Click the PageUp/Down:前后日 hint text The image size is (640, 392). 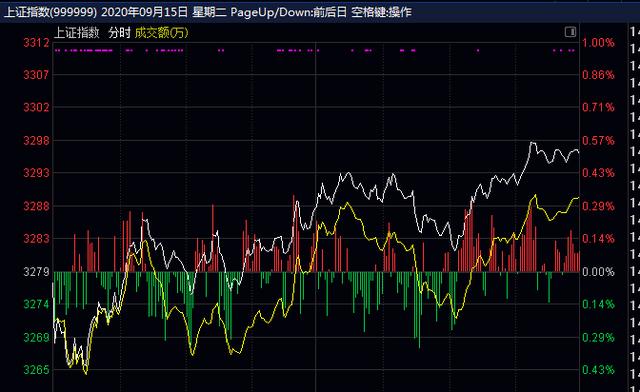pos(289,12)
